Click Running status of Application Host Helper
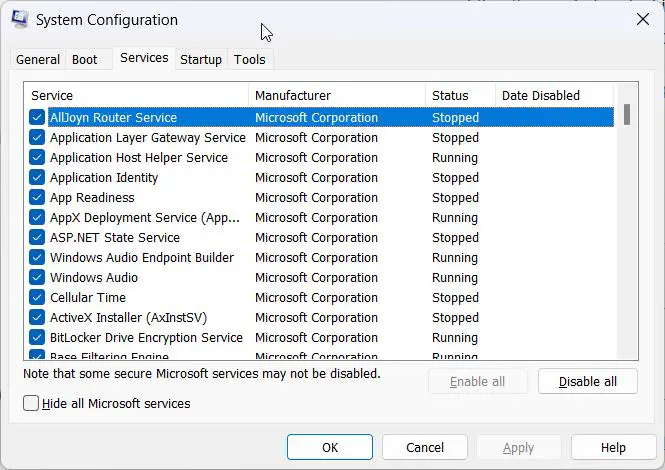 pos(455,157)
